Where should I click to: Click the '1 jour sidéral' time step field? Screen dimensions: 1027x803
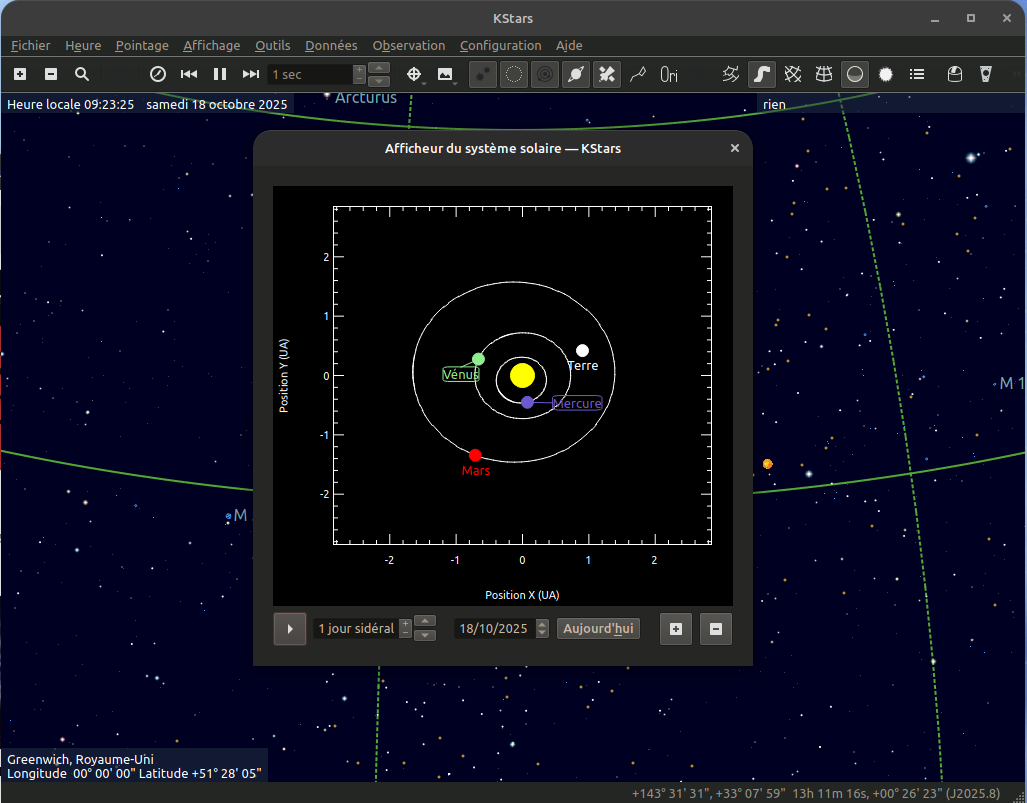point(355,629)
